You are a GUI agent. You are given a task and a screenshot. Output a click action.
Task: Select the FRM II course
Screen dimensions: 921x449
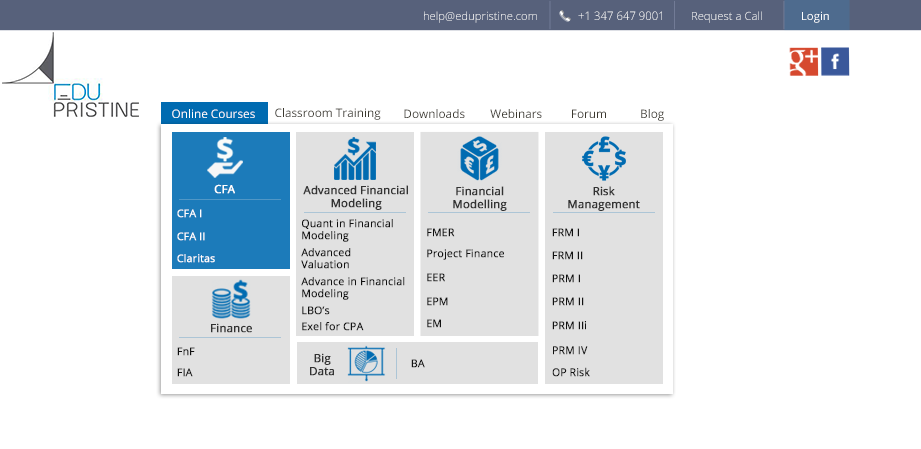pos(567,256)
